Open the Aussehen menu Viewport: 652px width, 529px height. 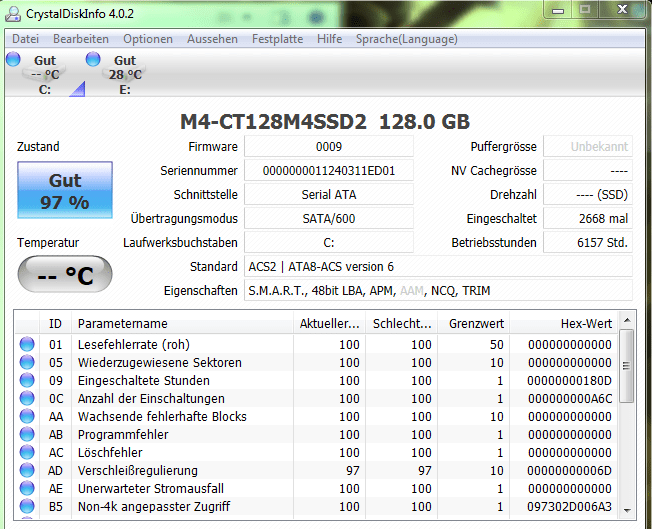[x=212, y=39]
